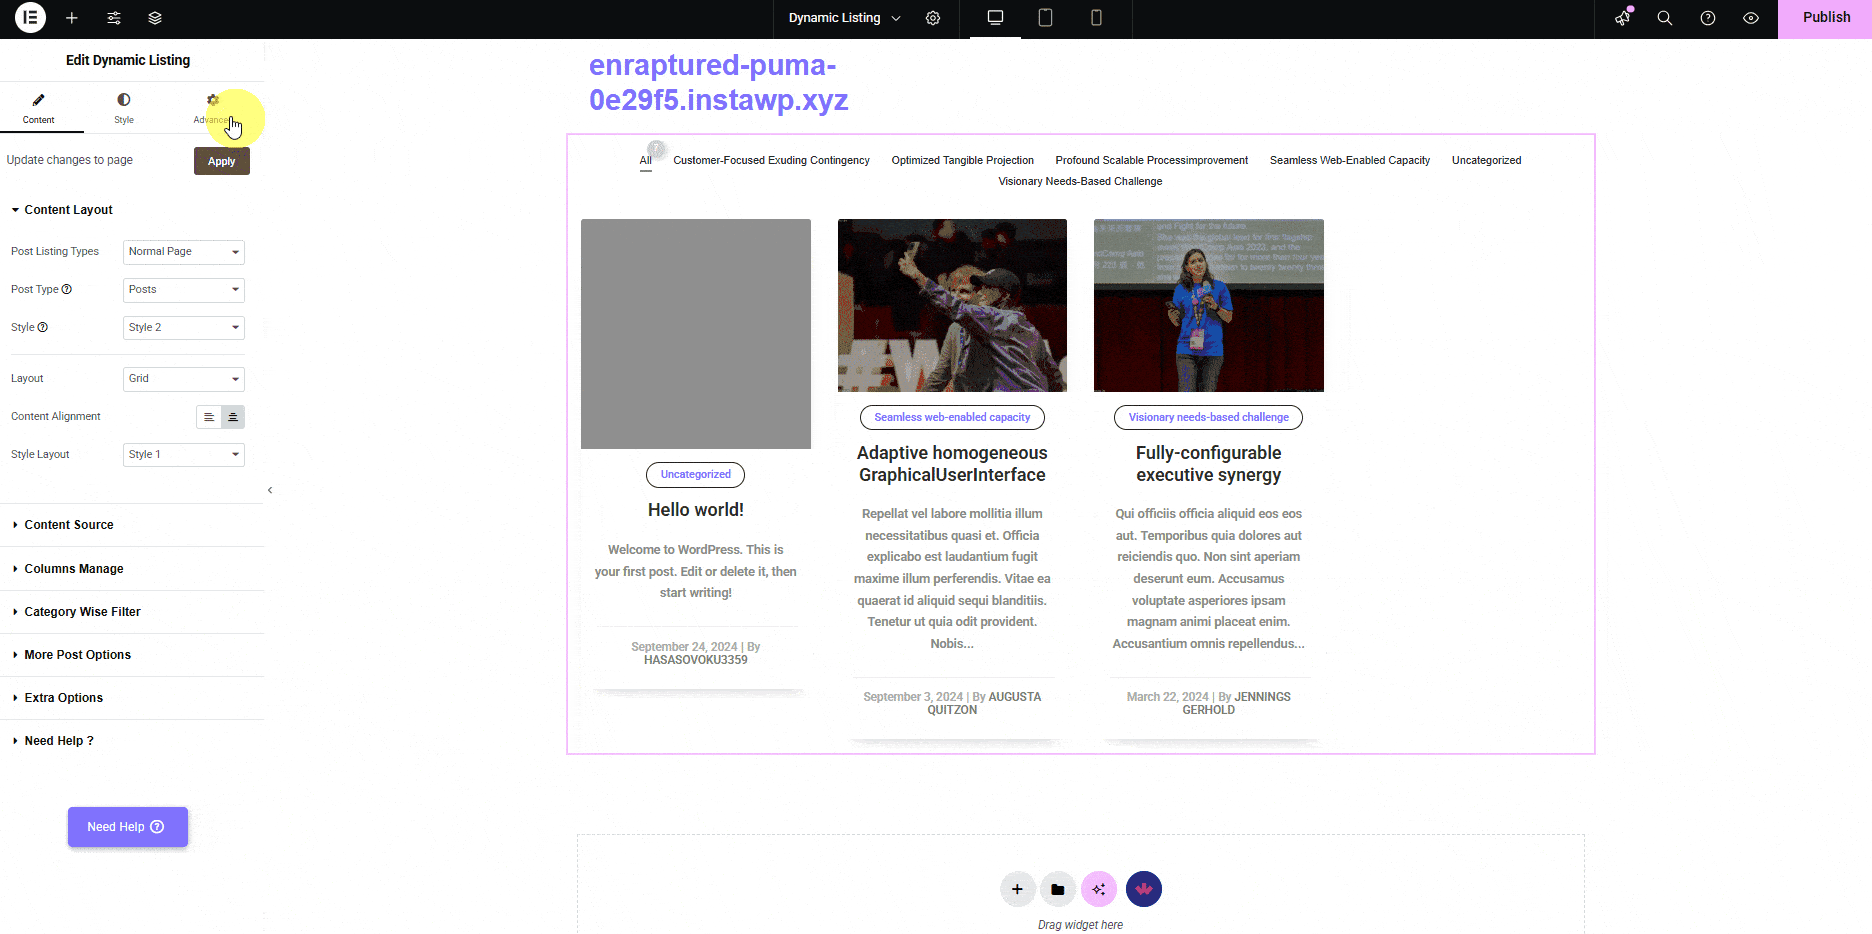Viewport: 1872px width, 934px height.
Task: Set content alignment to left
Action: pos(209,417)
